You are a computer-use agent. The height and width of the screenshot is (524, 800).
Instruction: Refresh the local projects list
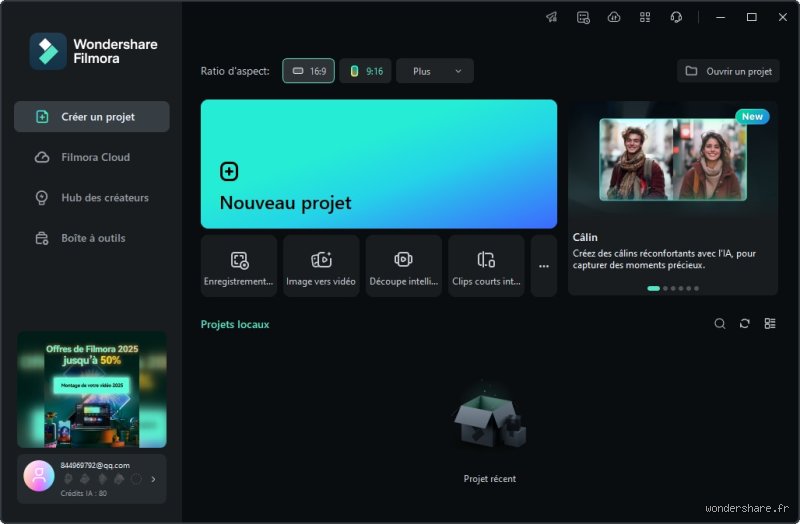click(x=745, y=323)
